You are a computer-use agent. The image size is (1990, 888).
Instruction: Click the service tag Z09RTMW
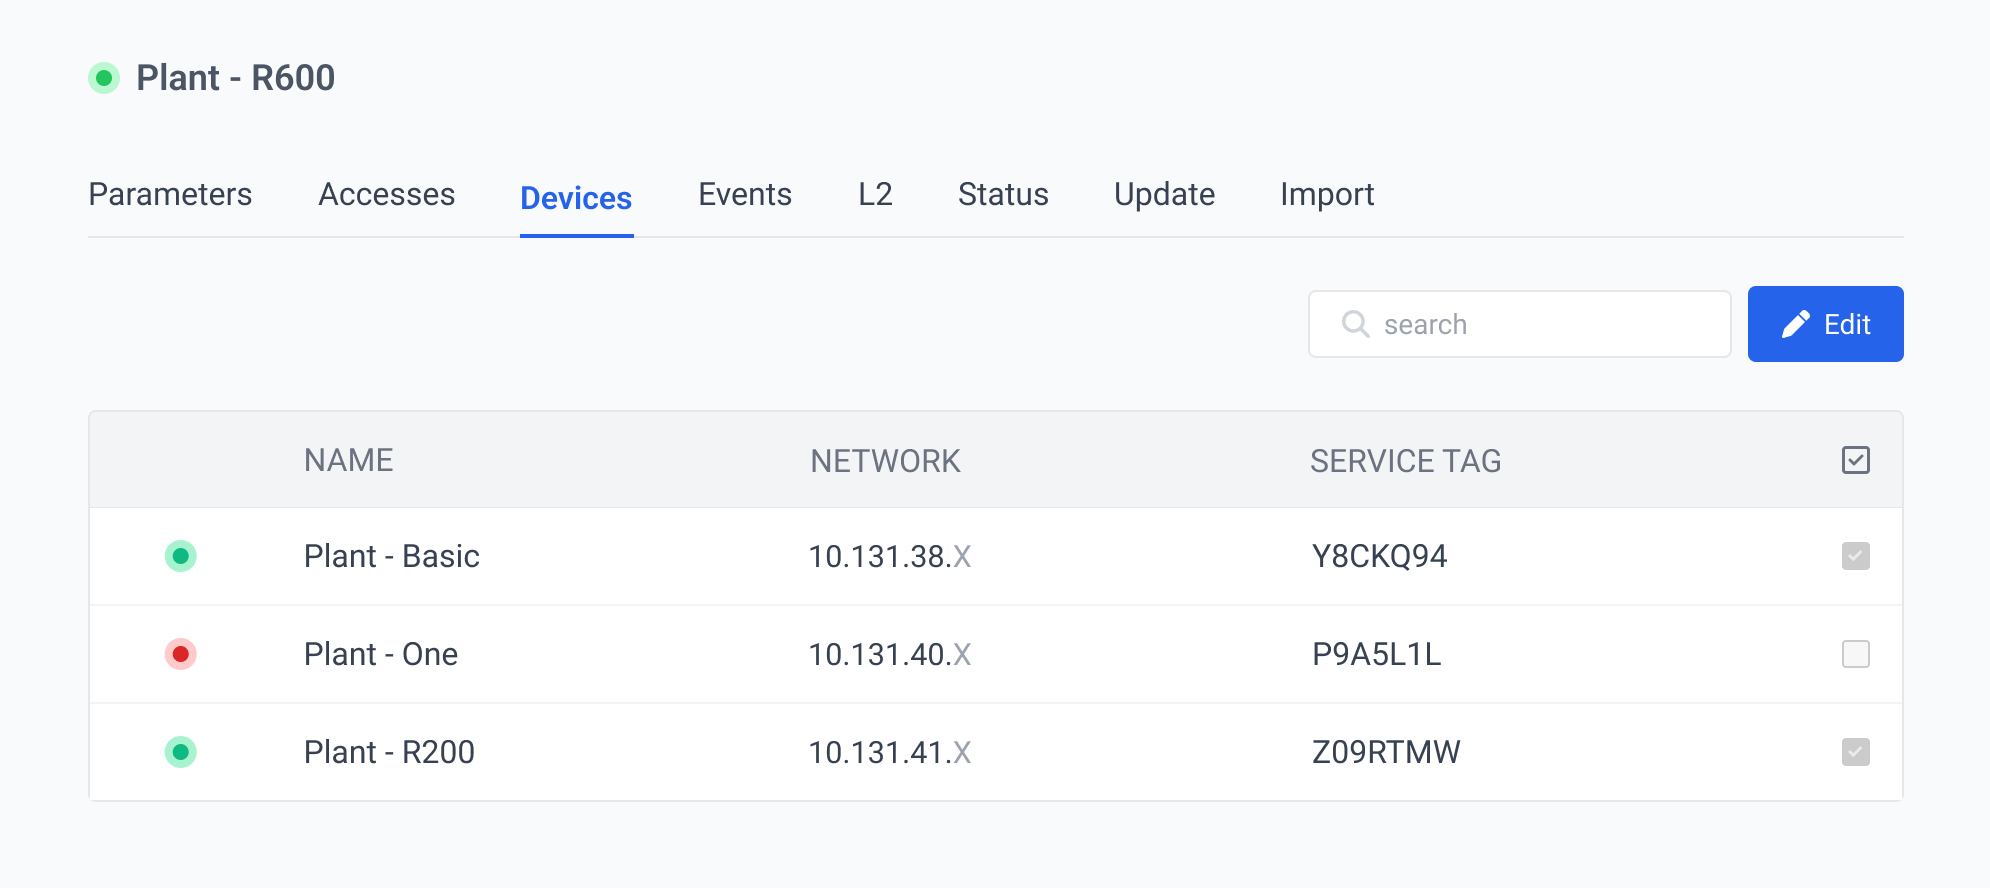tap(1386, 752)
